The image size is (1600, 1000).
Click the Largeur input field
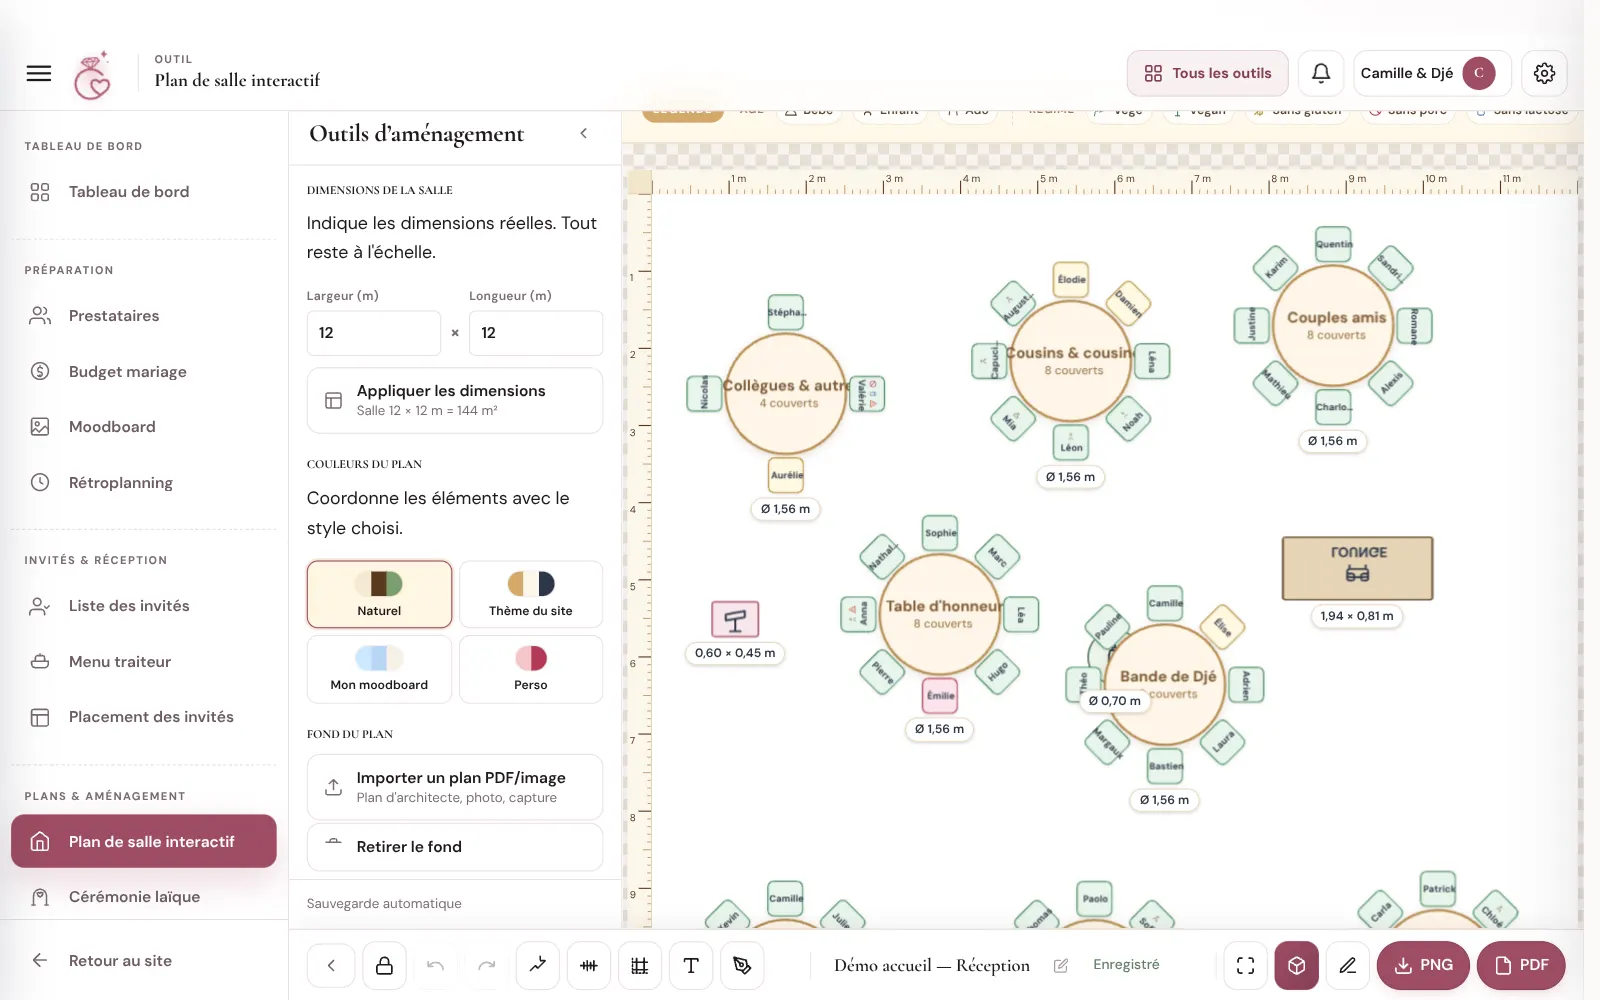coord(374,333)
